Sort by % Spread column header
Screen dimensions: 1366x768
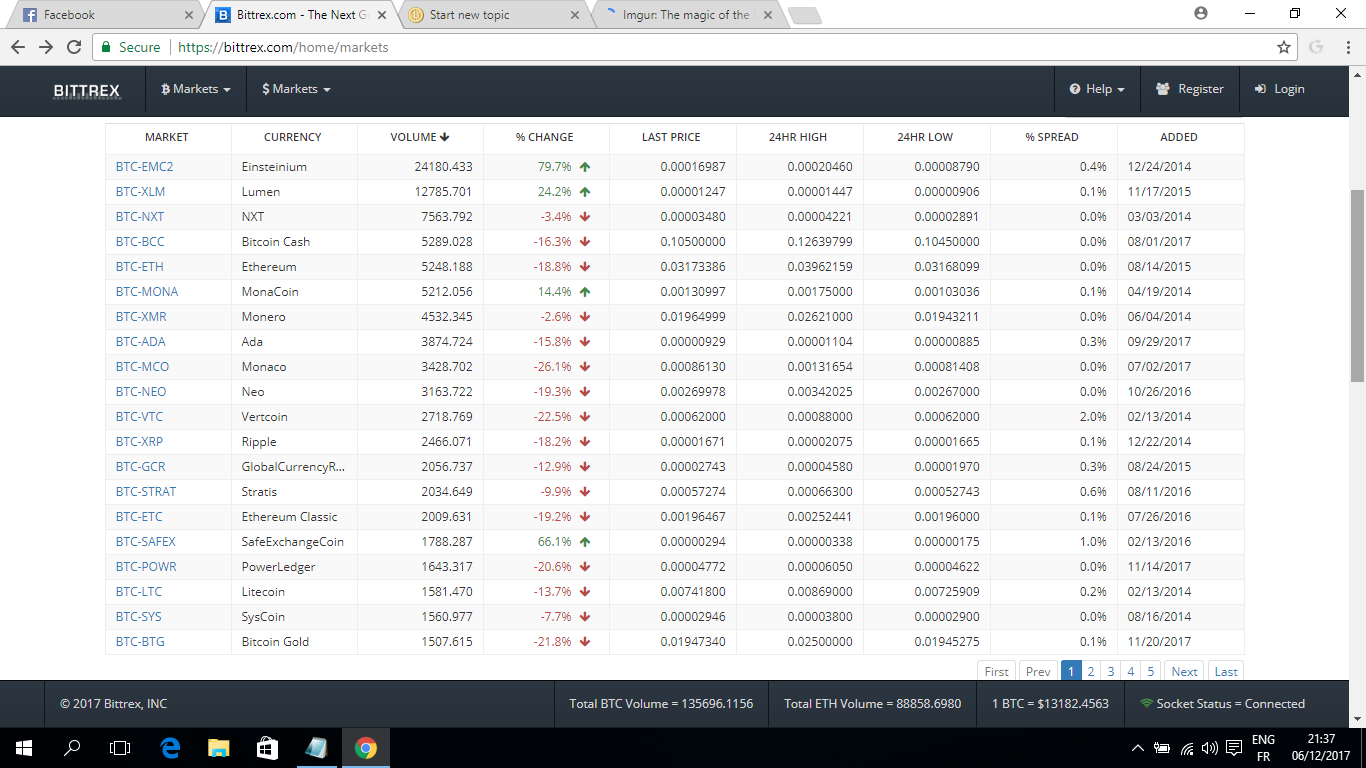click(1052, 137)
